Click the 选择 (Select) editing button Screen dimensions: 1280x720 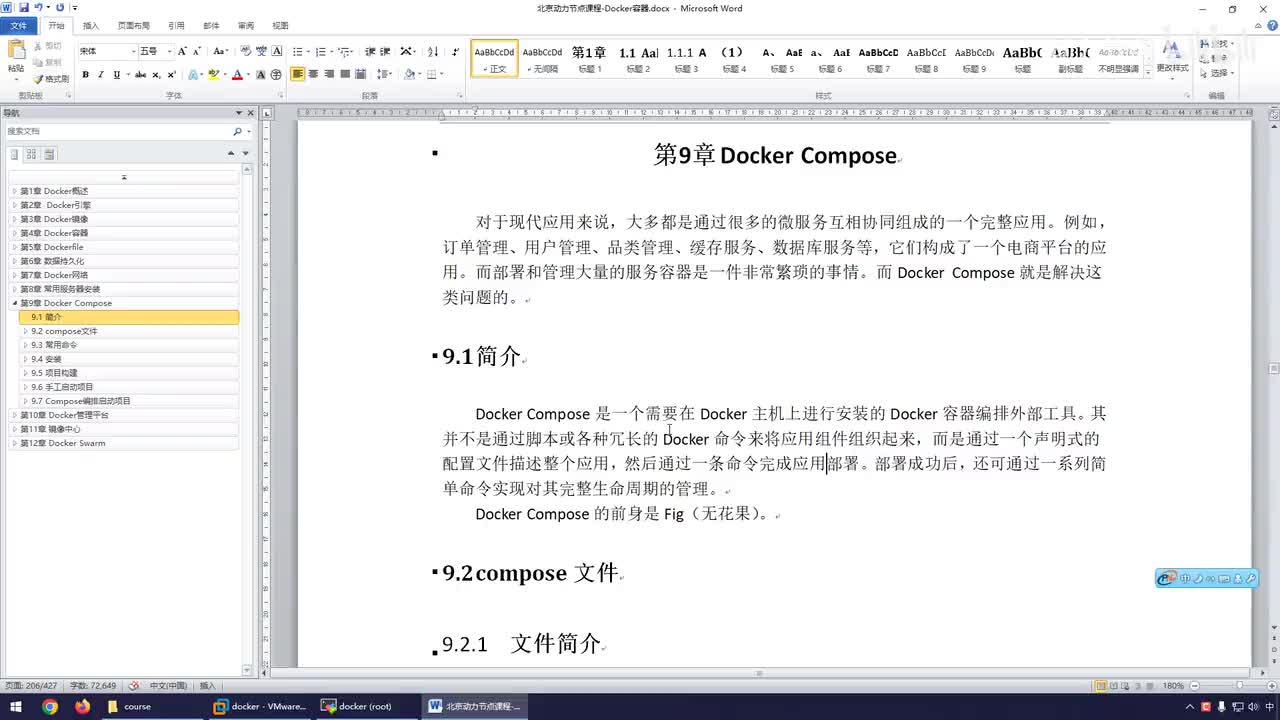(x=1217, y=73)
